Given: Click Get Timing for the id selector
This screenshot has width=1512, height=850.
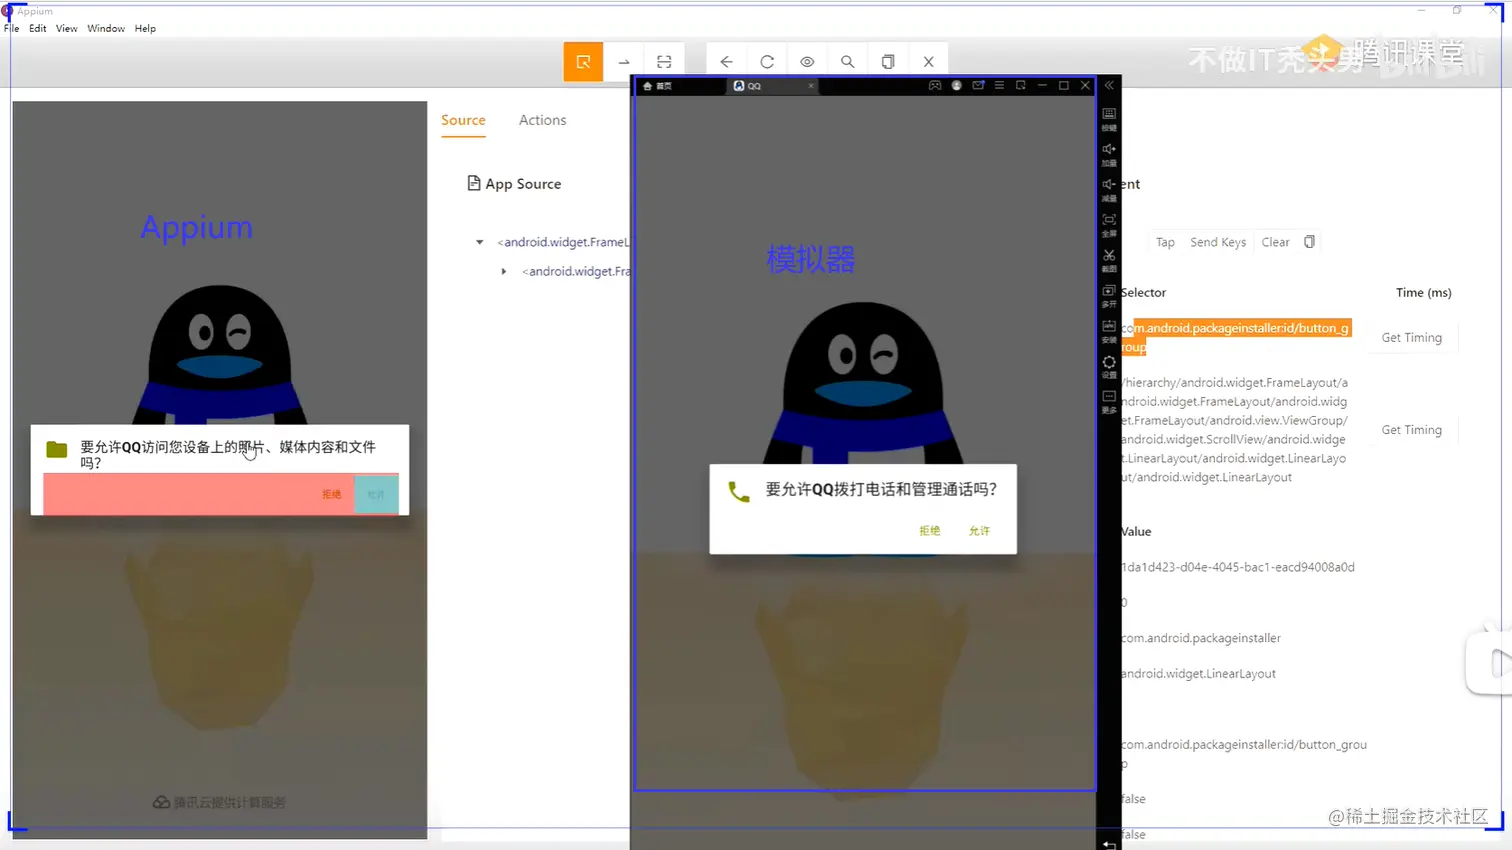Looking at the screenshot, I should 1411,338.
